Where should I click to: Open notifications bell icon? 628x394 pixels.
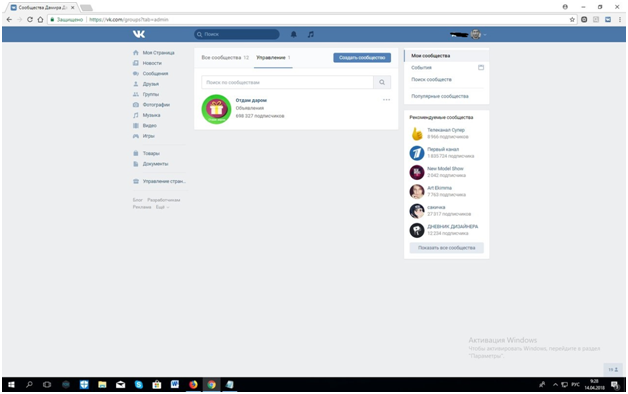(x=294, y=34)
